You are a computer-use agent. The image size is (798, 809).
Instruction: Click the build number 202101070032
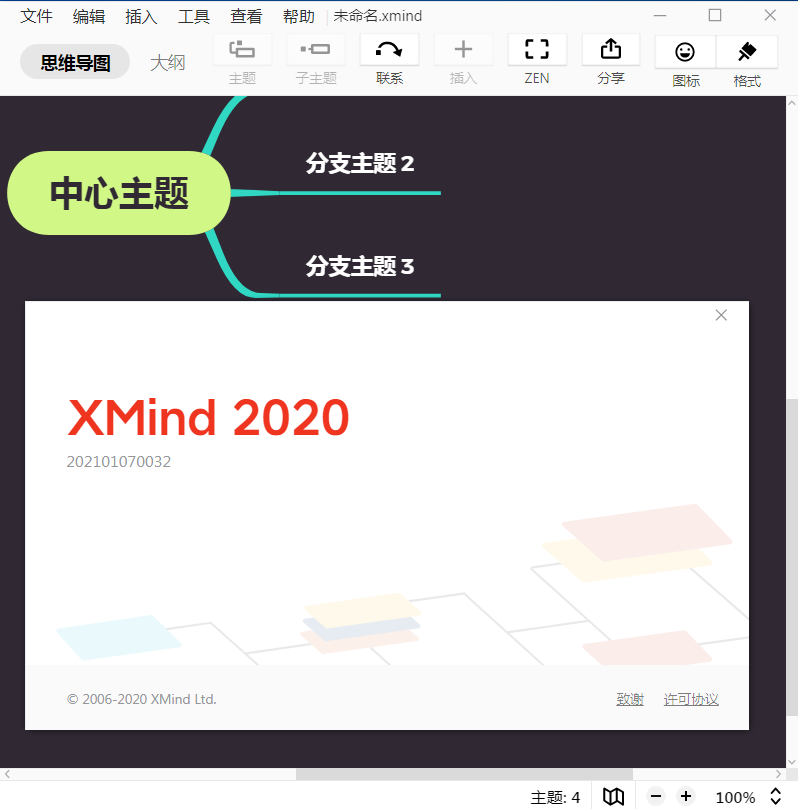click(119, 461)
